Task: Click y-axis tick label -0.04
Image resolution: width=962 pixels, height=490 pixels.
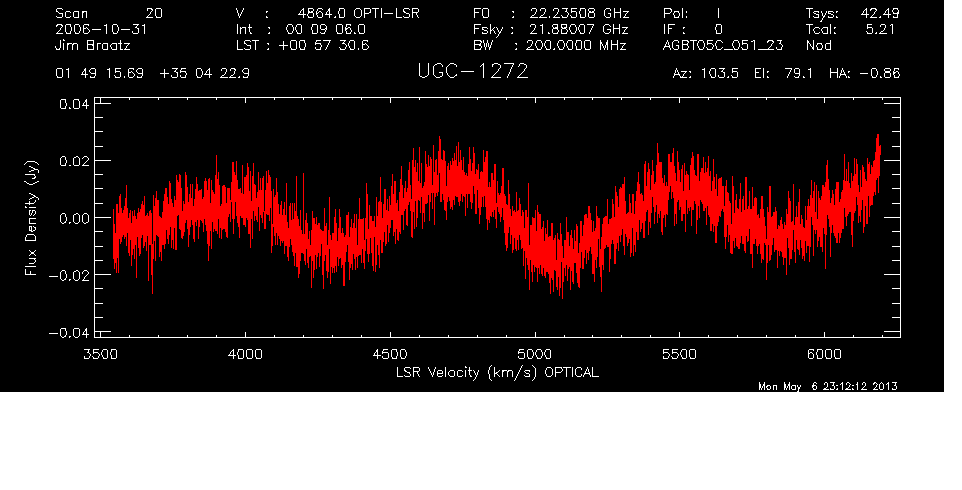Action: (x=69, y=333)
